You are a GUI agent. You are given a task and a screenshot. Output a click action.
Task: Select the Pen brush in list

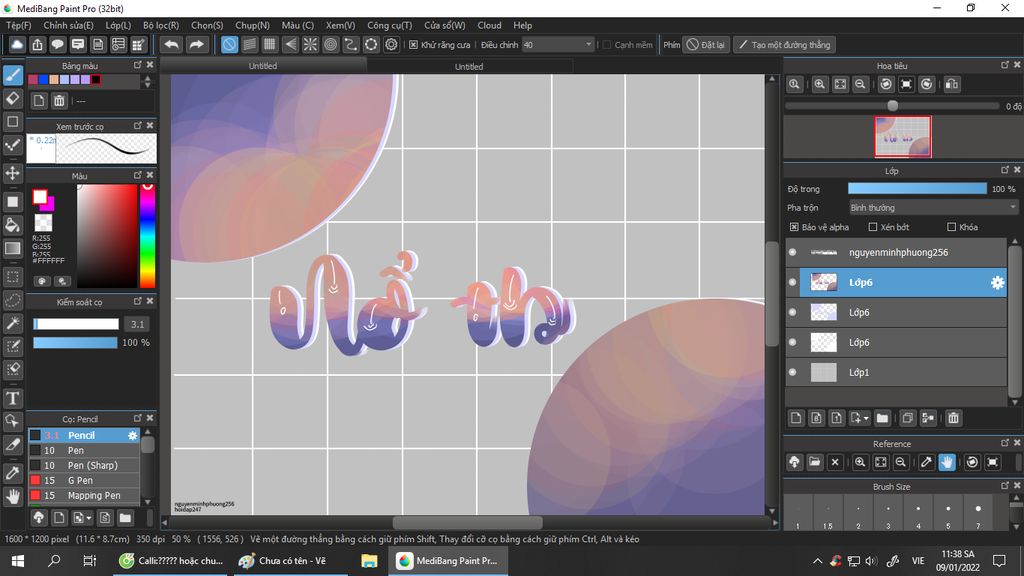pos(84,450)
